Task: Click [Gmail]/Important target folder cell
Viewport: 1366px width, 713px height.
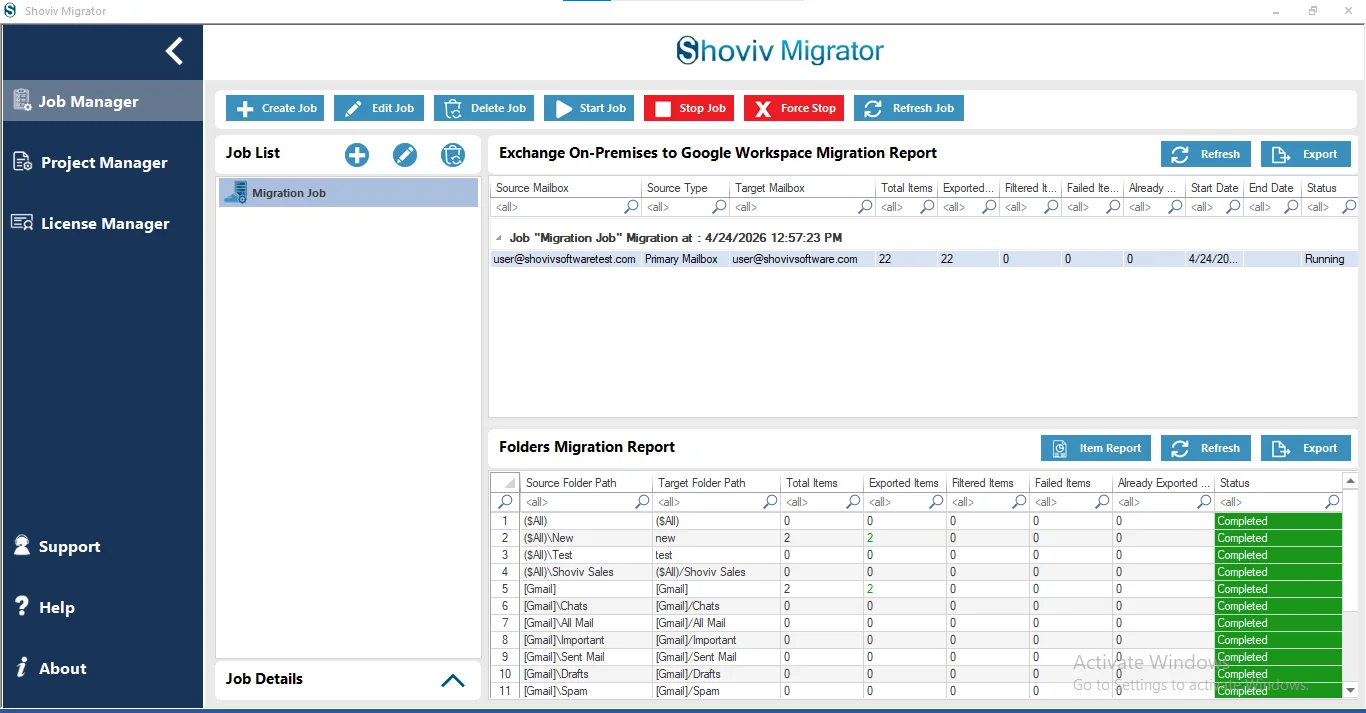Action: point(716,640)
